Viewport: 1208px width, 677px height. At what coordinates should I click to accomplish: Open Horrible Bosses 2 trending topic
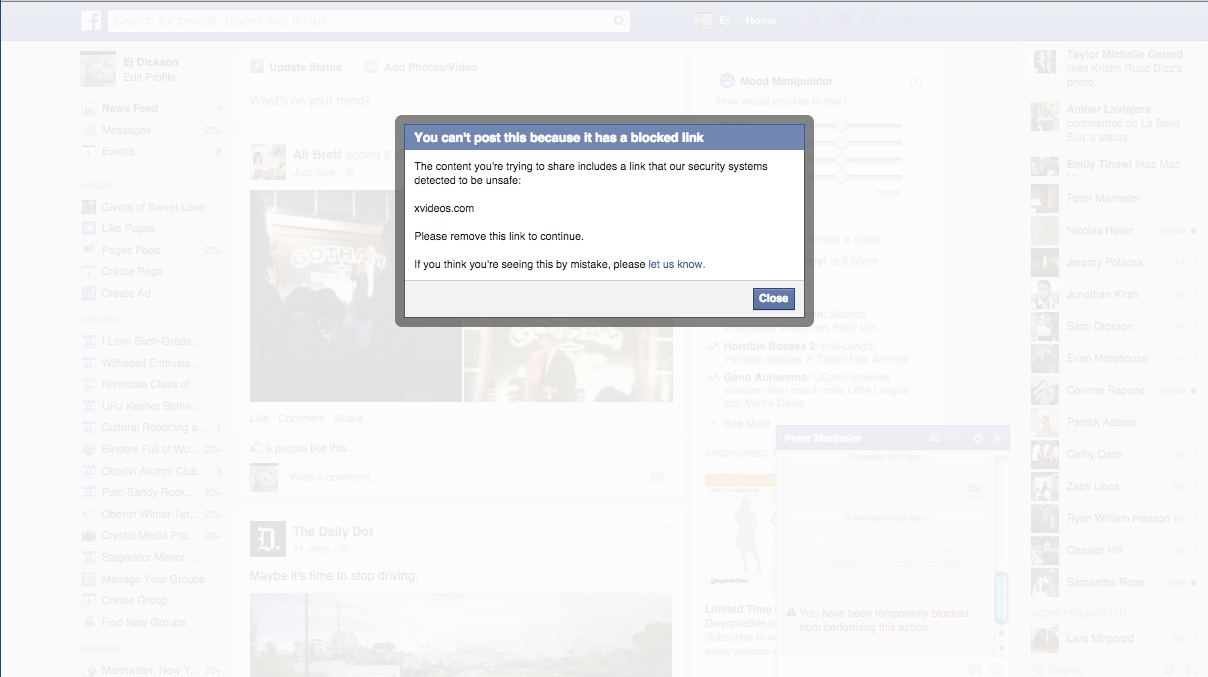tap(767, 346)
